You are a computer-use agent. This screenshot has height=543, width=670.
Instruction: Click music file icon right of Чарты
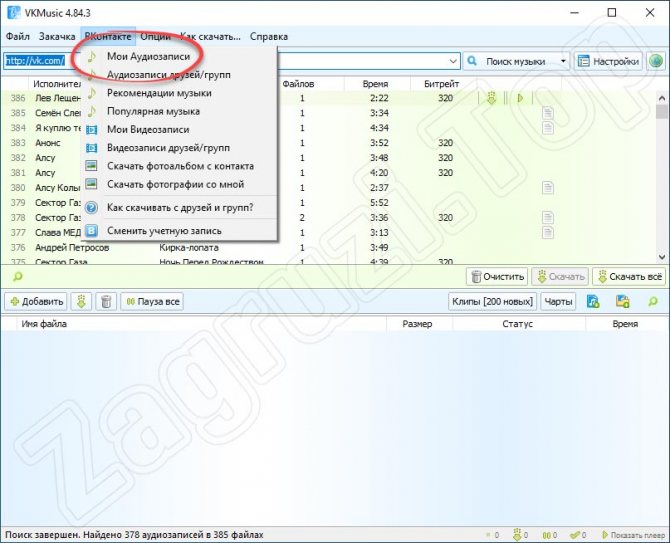pos(593,302)
